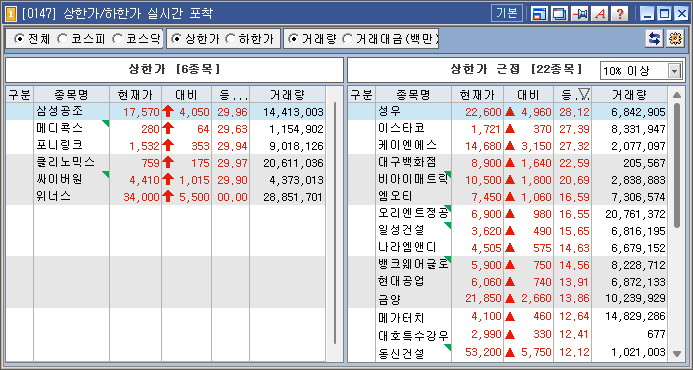The height and width of the screenshot is (370, 693).
Task: Click volume 28,851,701 for 위너스
Action: click(x=293, y=197)
